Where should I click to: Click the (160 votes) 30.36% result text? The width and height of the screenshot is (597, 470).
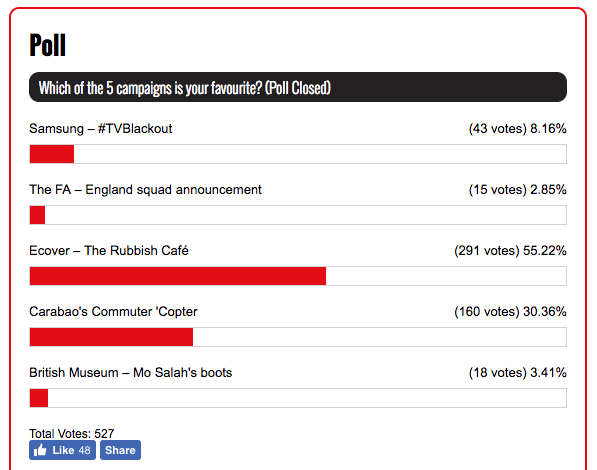510,312
